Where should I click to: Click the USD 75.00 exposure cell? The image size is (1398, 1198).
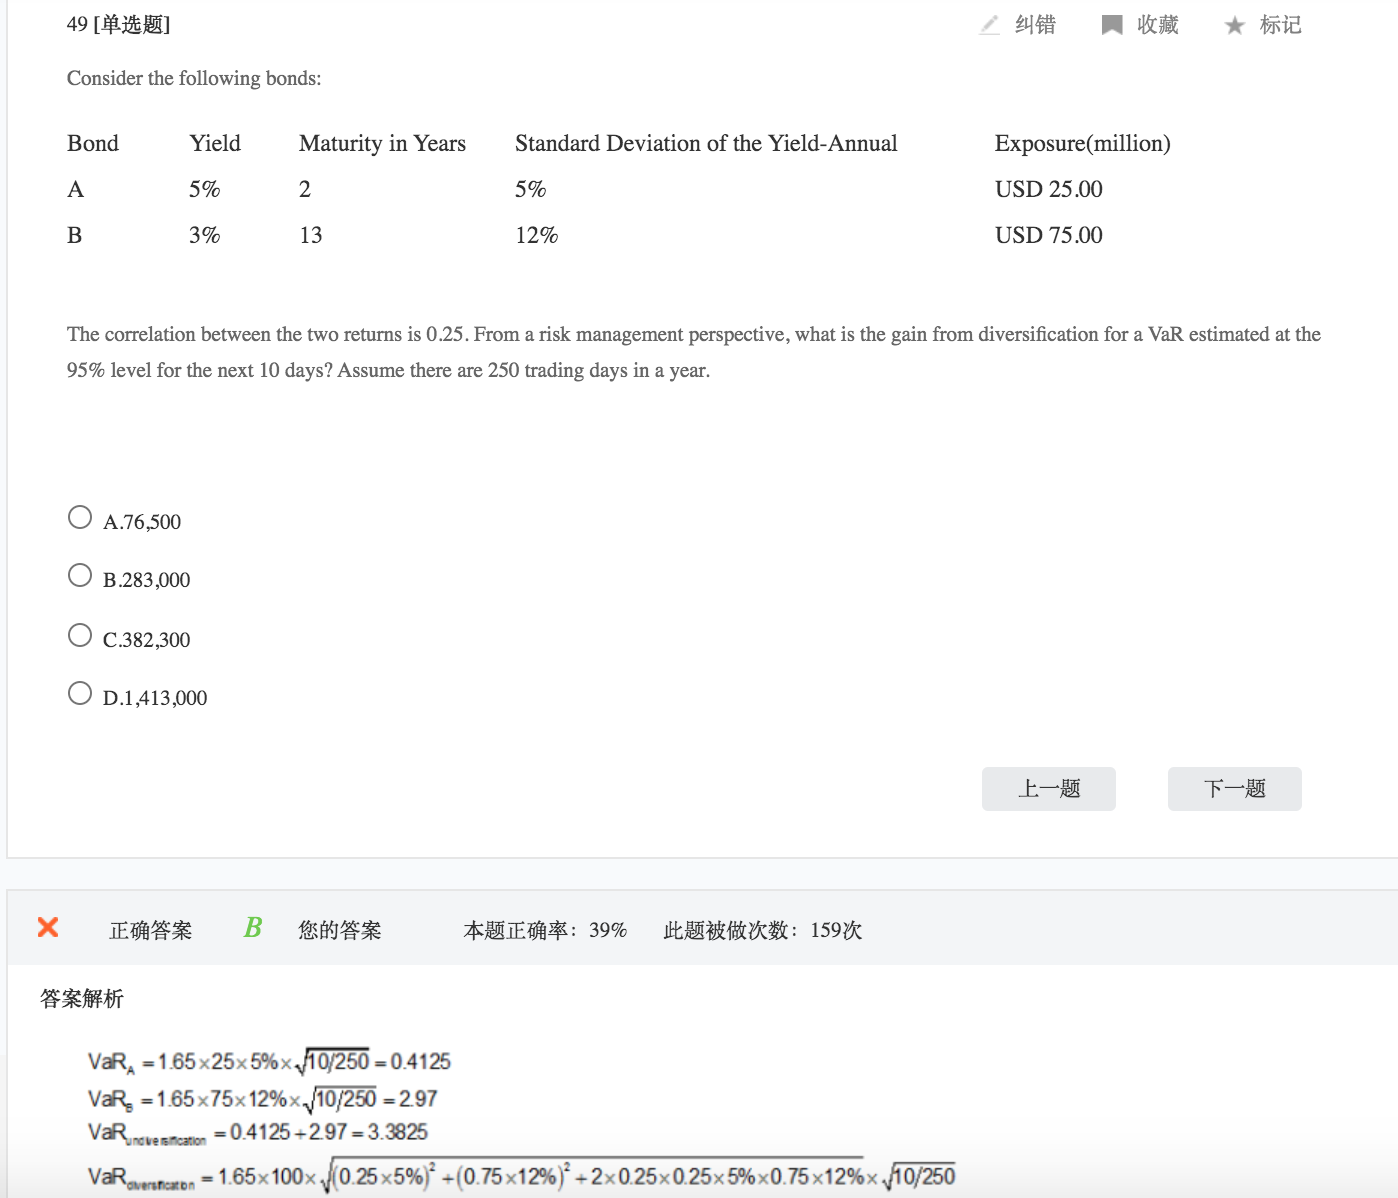coord(1048,235)
